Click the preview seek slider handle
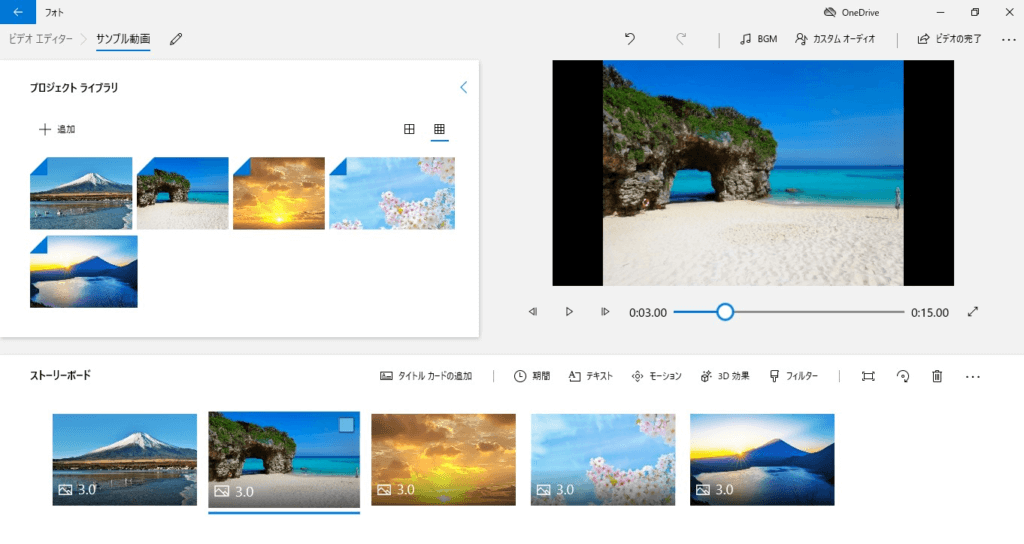 tap(725, 312)
